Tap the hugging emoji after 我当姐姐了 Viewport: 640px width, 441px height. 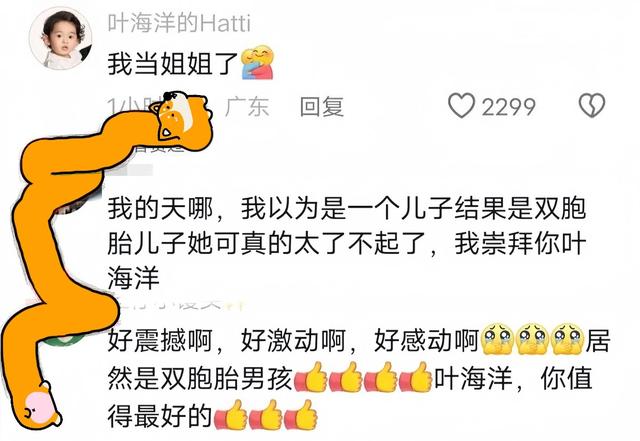pyautogui.click(x=257, y=62)
